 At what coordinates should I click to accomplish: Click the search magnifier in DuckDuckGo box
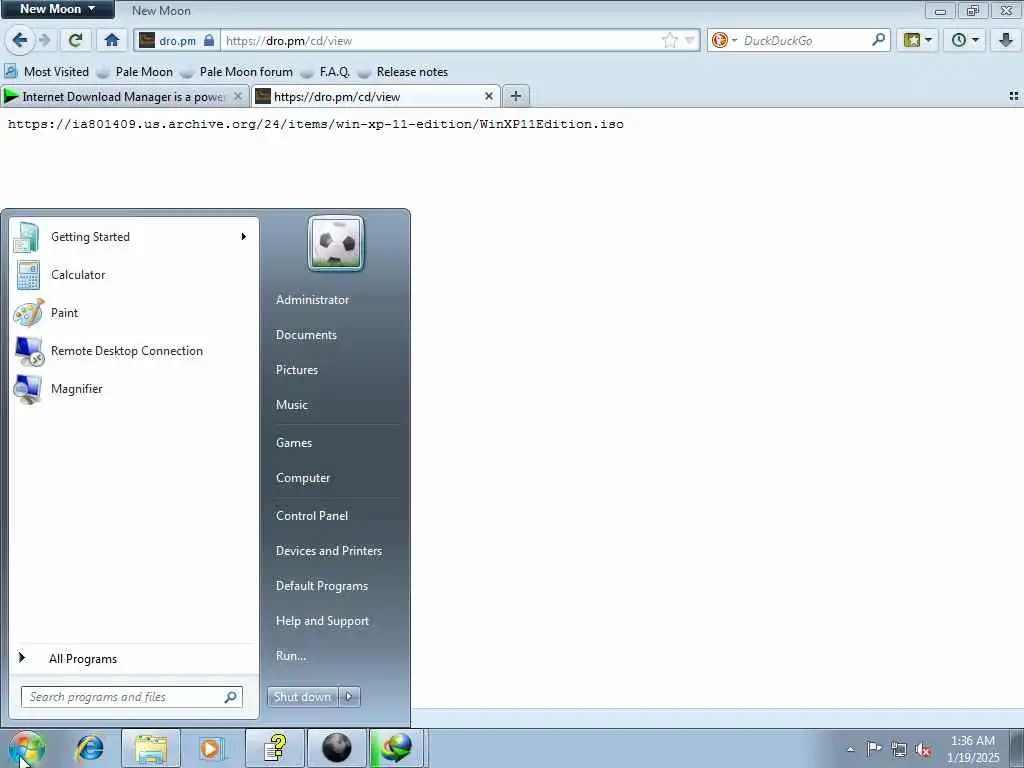click(878, 40)
